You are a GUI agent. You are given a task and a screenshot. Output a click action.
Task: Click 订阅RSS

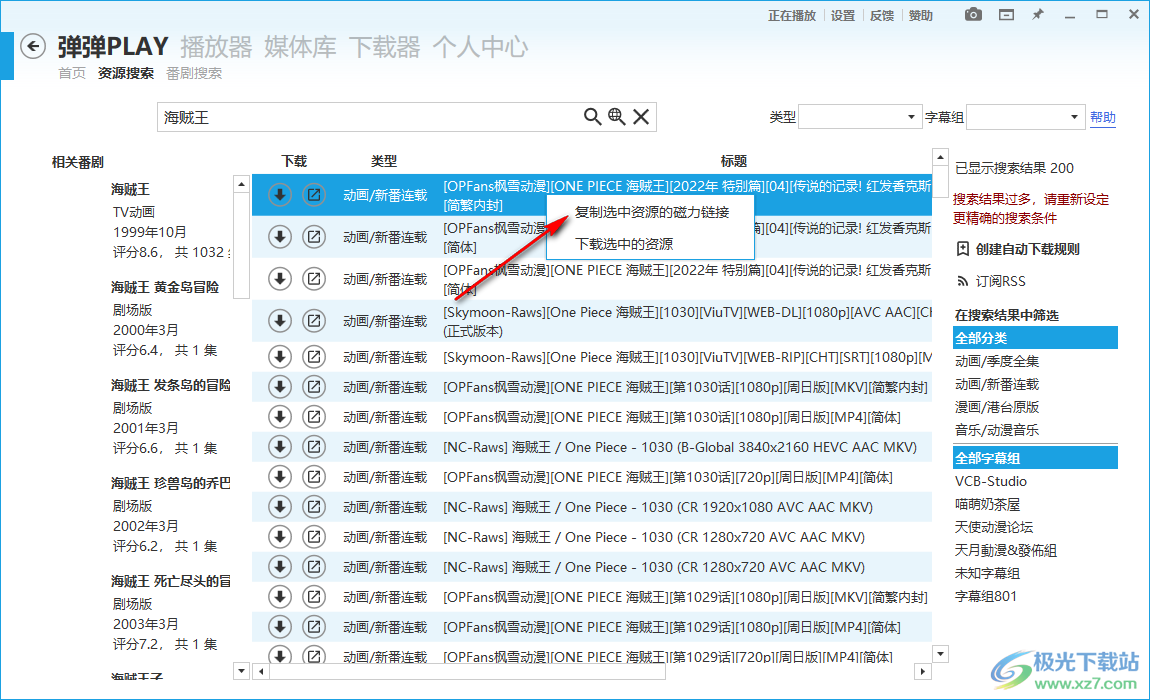[x=991, y=281]
